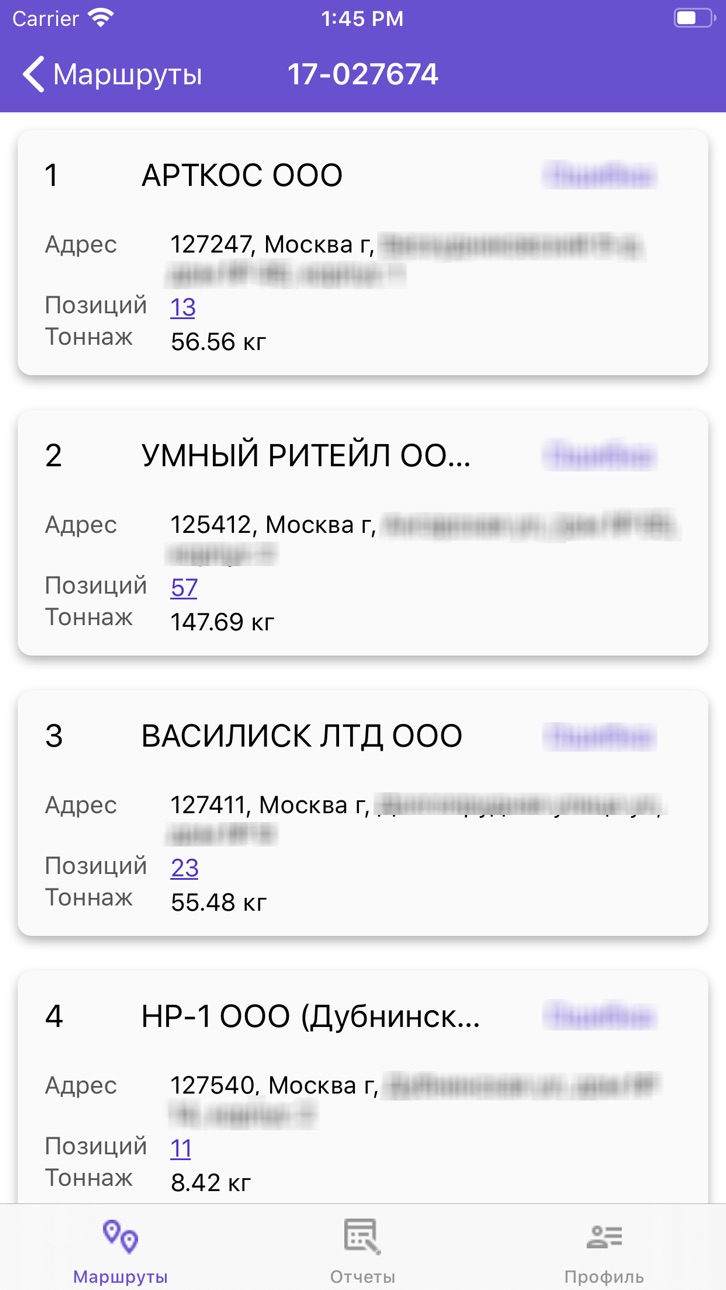Open the Профиль person icon
The width and height of the screenshot is (726, 1290).
[604, 1237]
